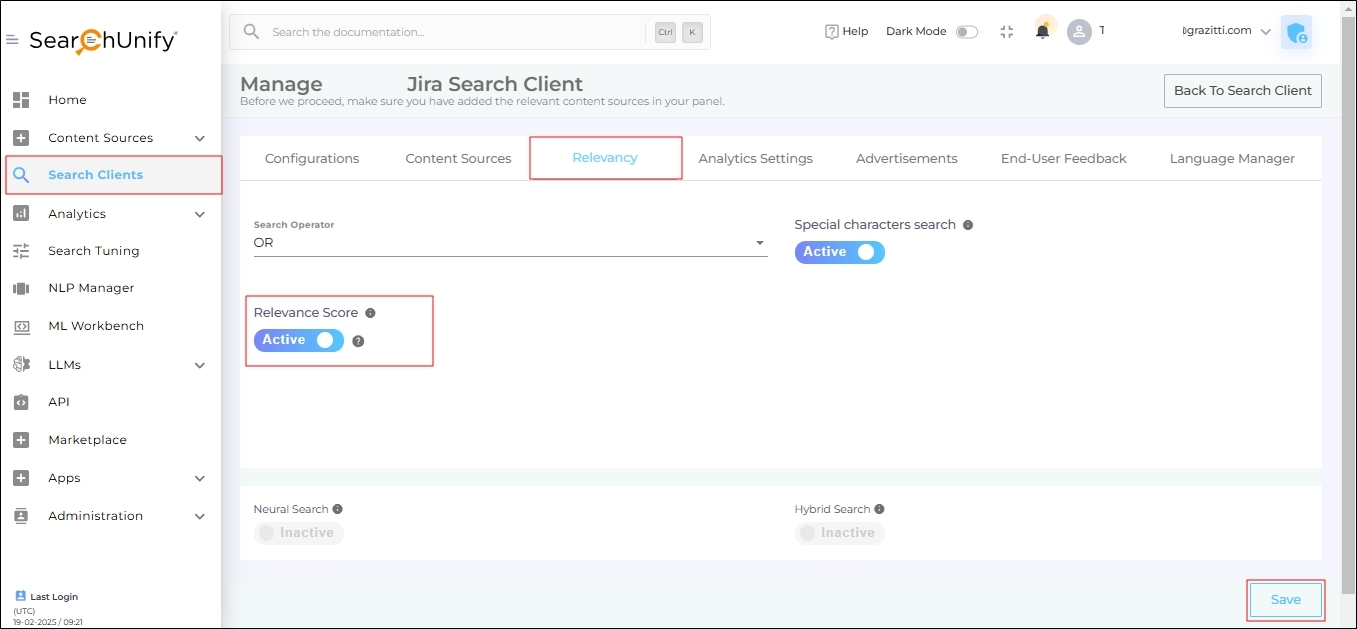Click the fullscreen collapse icon in header
Screen dimensions: 1357x629
coord(1007,32)
